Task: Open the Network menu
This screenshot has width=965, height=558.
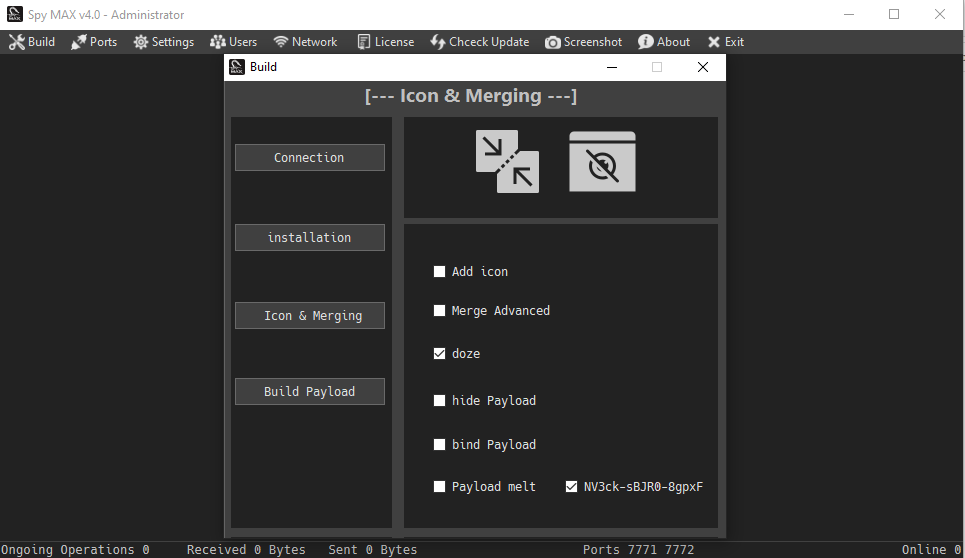Action: pos(305,42)
